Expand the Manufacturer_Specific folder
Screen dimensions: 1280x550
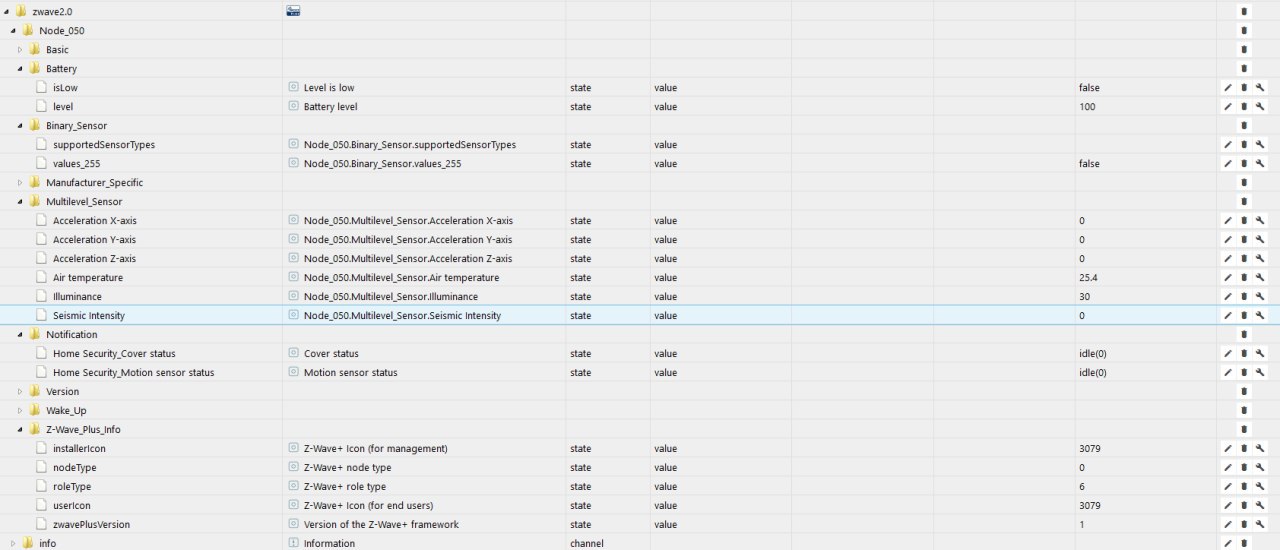click(x=20, y=183)
